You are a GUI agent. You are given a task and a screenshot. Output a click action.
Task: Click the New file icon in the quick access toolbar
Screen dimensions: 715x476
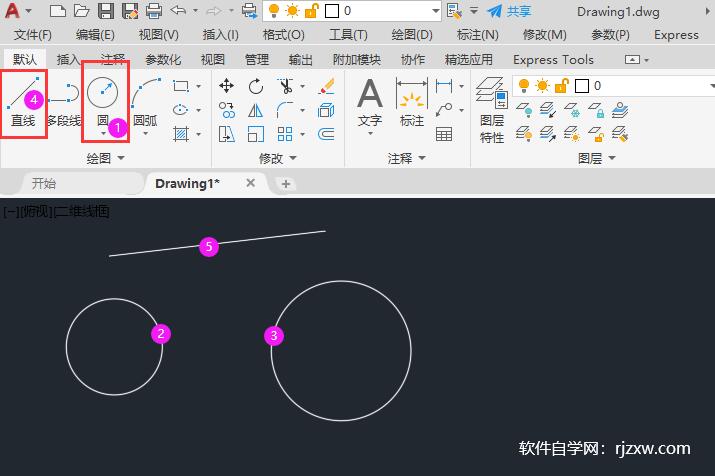click(x=57, y=10)
